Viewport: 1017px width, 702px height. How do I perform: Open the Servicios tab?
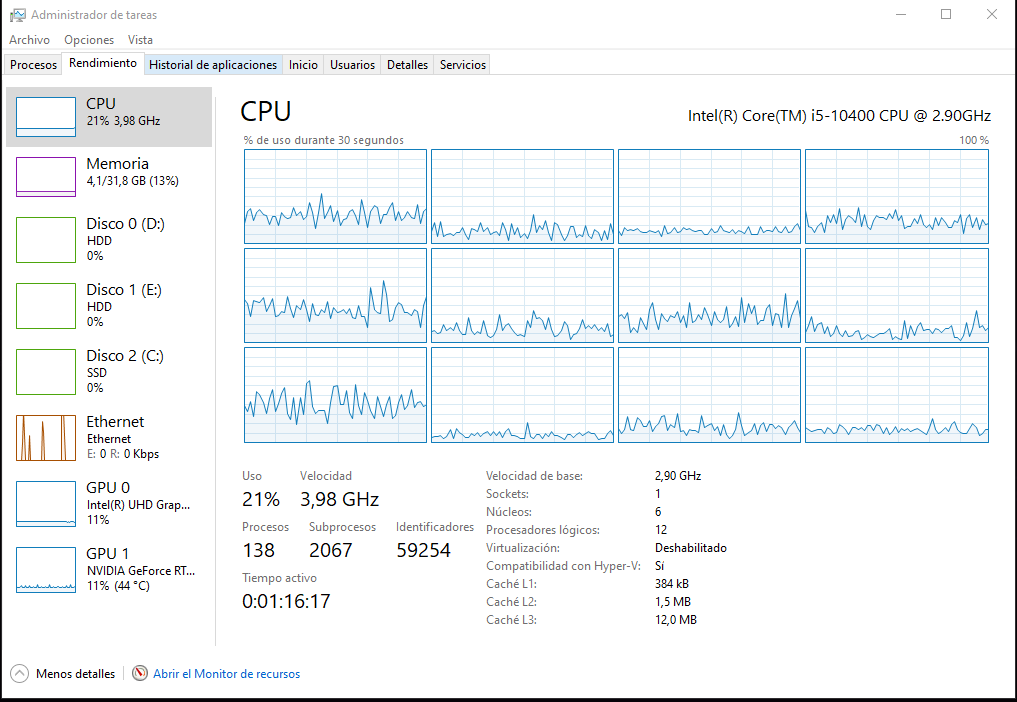[x=463, y=65]
